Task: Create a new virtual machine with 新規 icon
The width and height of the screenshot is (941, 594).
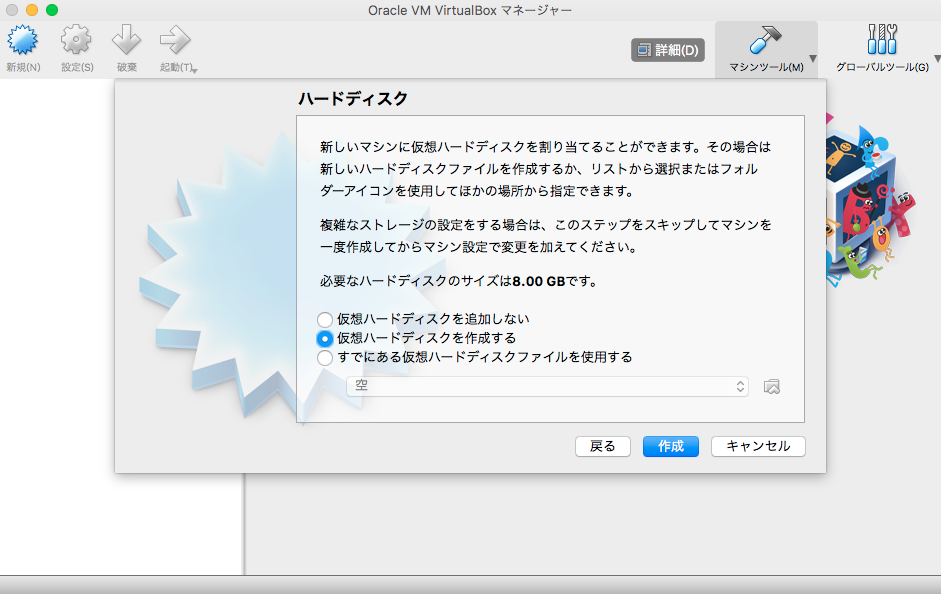Action: (21, 42)
